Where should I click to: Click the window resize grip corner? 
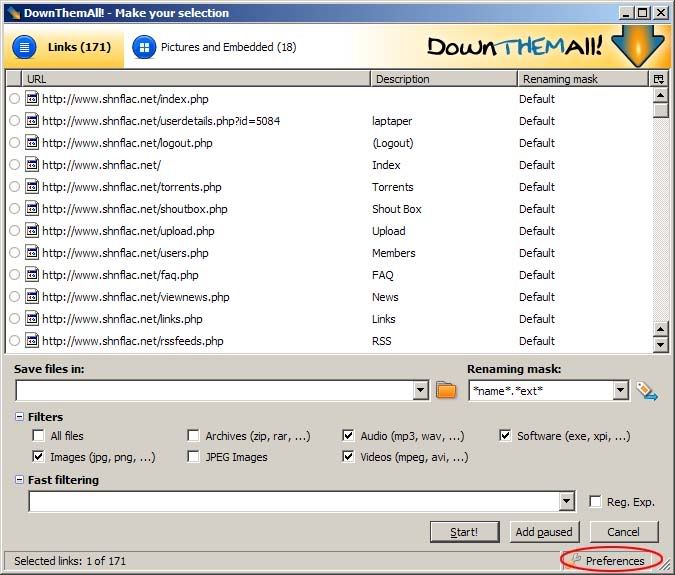pos(666,564)
